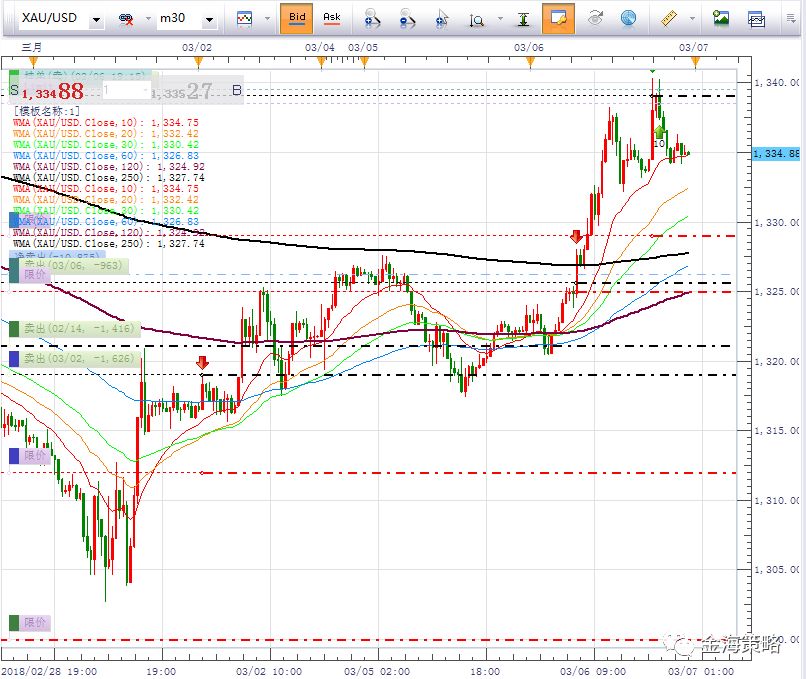The width and height of the screenshot is (806, 679).
Task: Click the zoom out magnifier icon
Action: coord(406,18)
